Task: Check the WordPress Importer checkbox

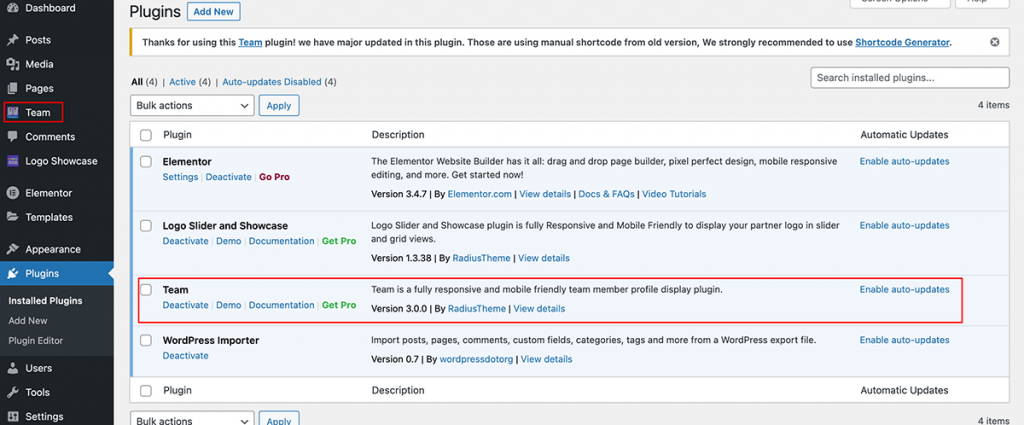Action: coord(146,340)
